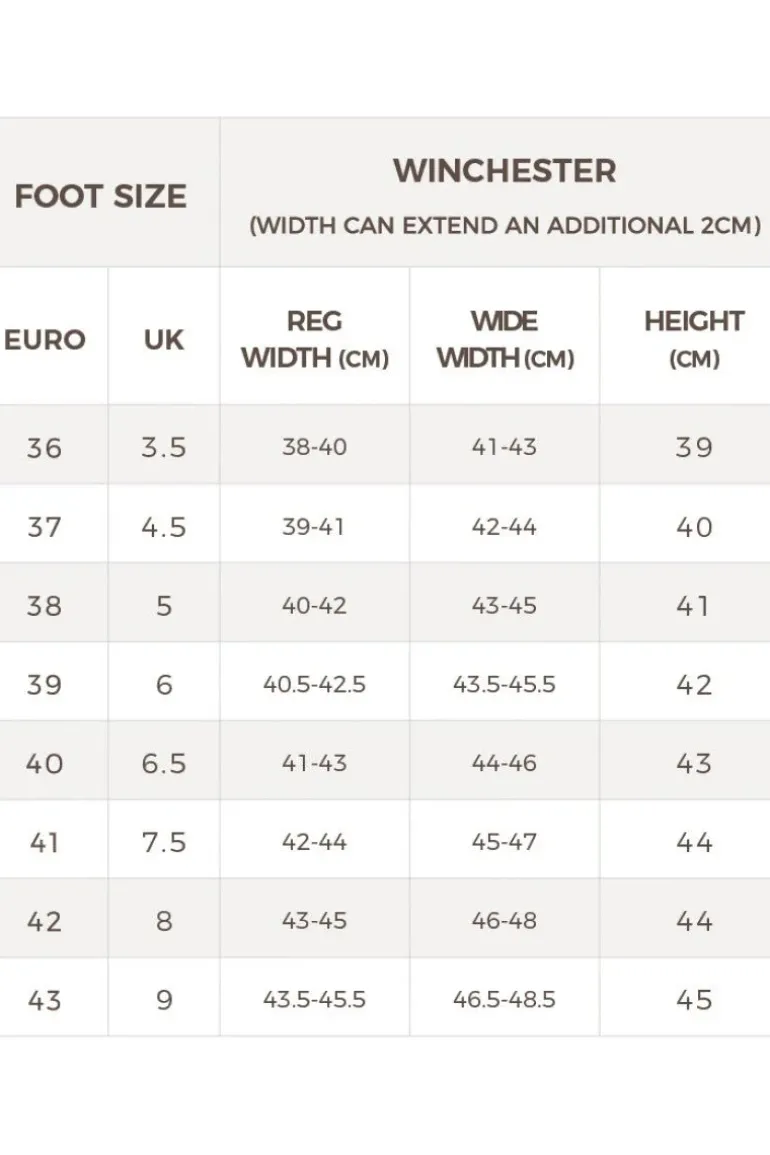The height and width of the screenshot is (1155, 770).
Task: Select the 45-47 wide width cell
Action: [504, 842]
